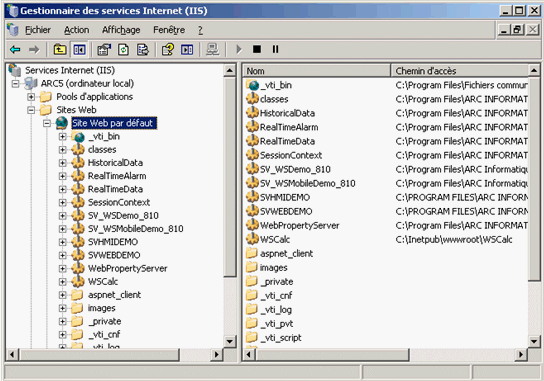Click the aspnet_client folder icon in tree
The image size is (544, 381).
point(77,295)
